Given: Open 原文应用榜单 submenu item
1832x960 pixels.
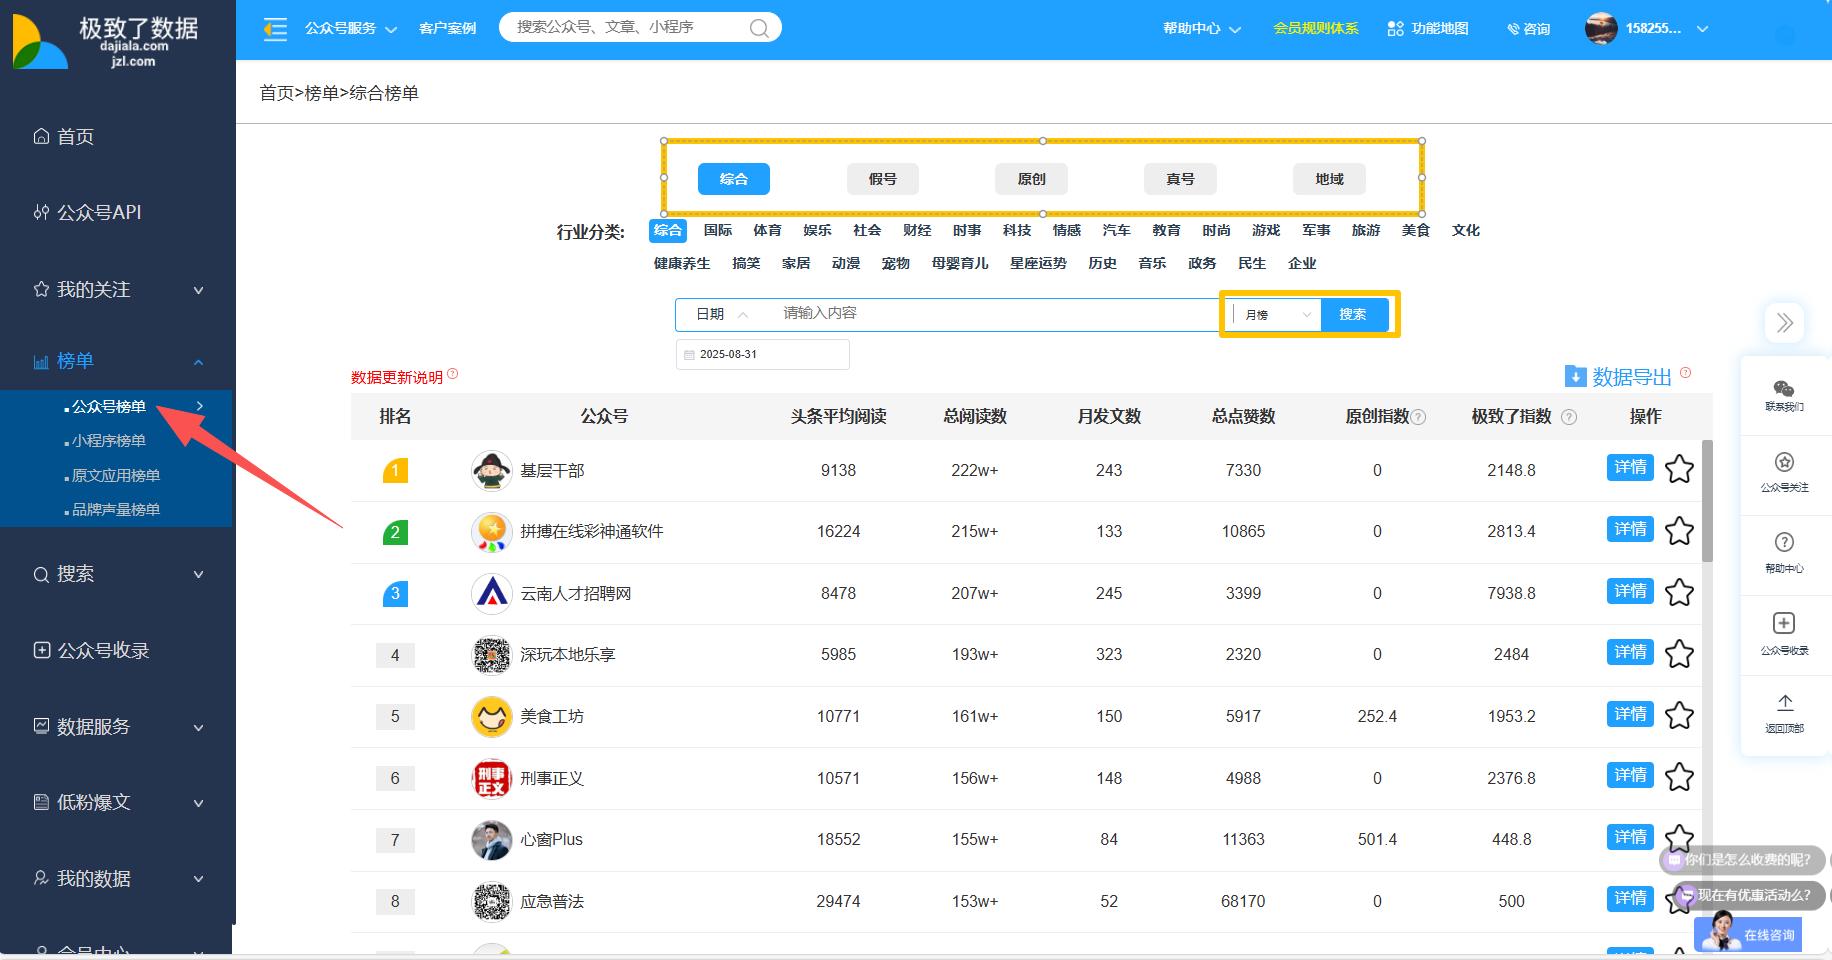Looking at the screenshot, I should click(116, 476).
